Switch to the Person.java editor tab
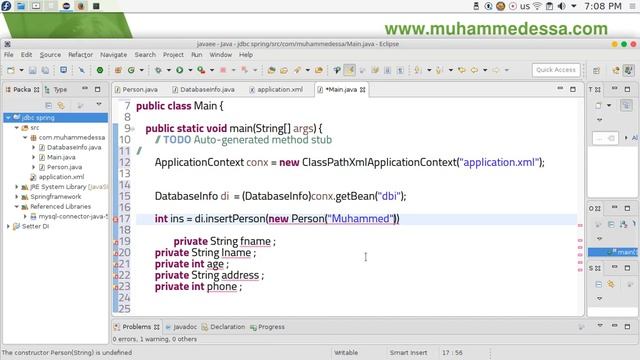The image size is (640, 360). pyautogui.click(x=136, y=89)
